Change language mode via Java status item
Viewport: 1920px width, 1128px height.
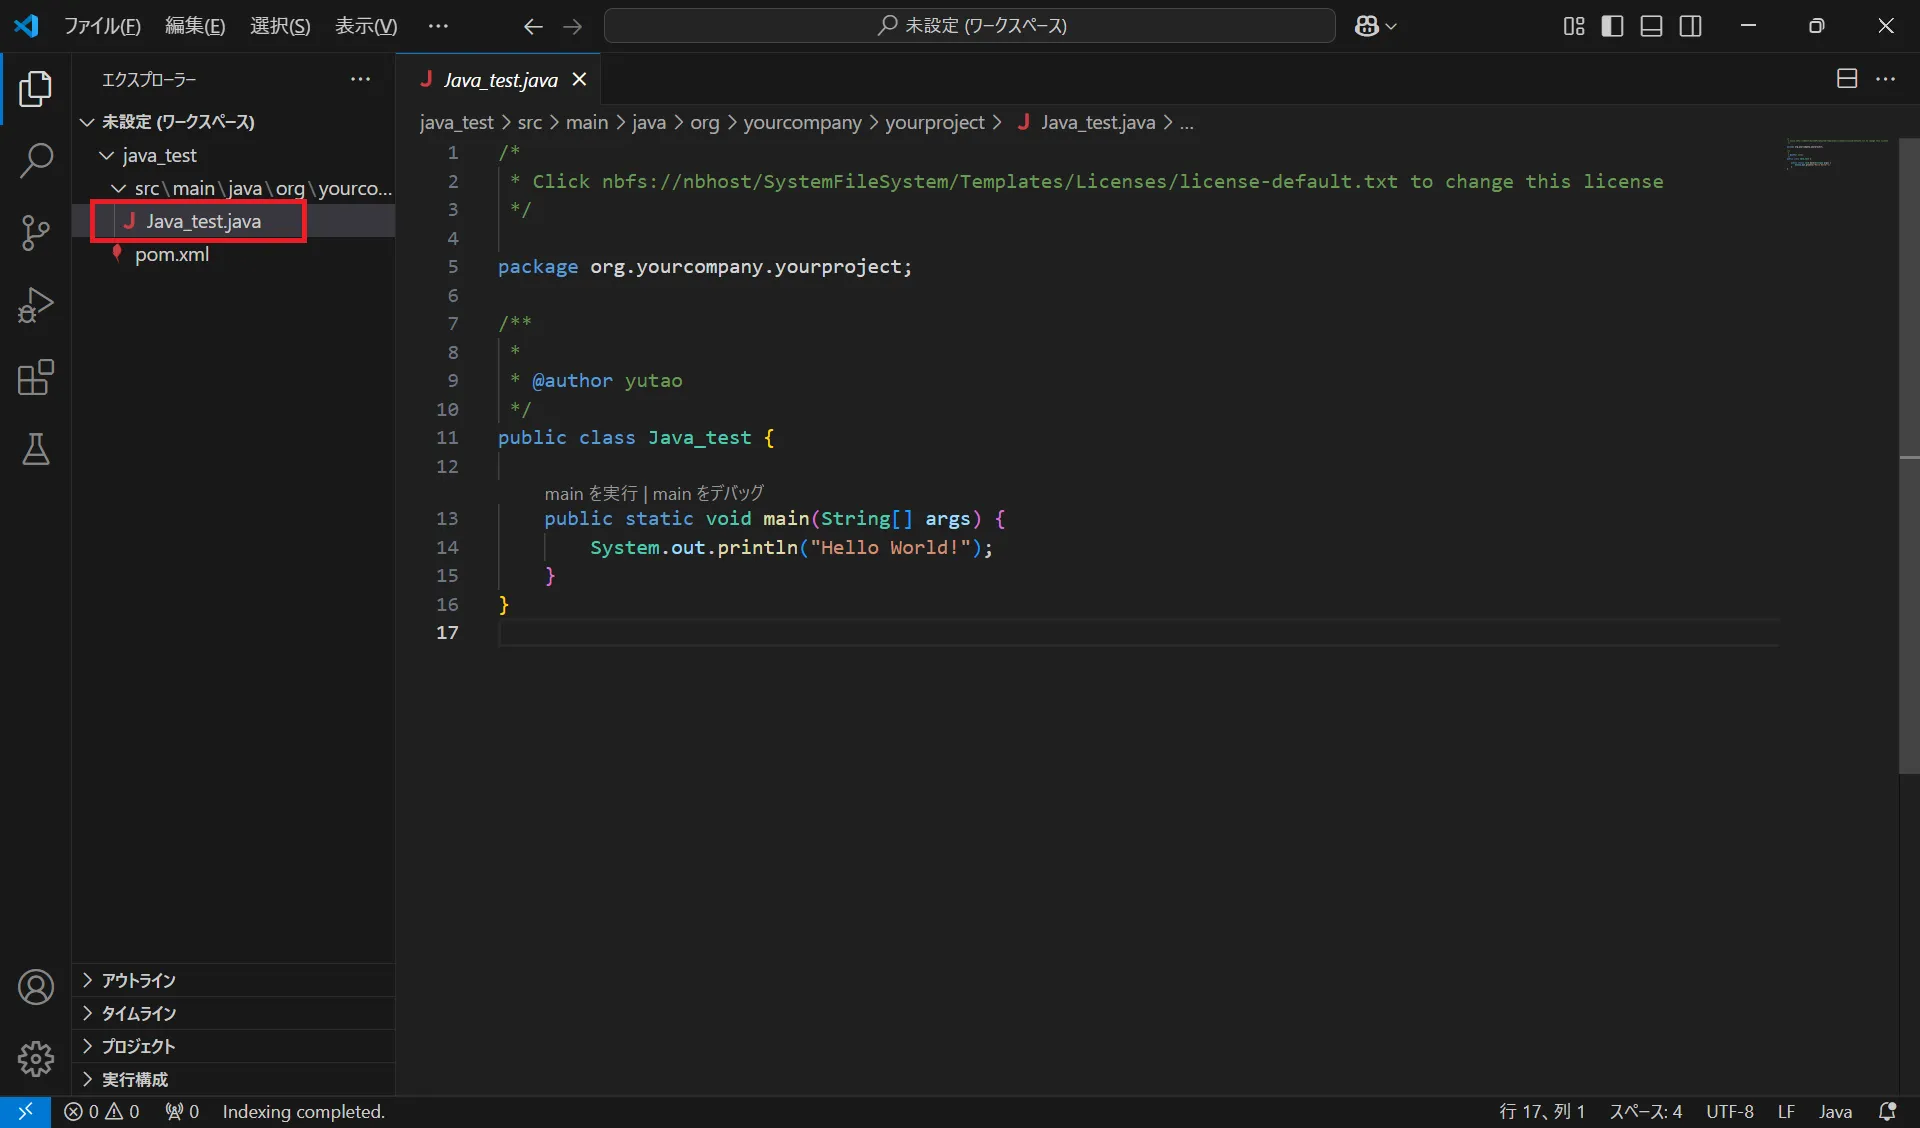1835,1111
